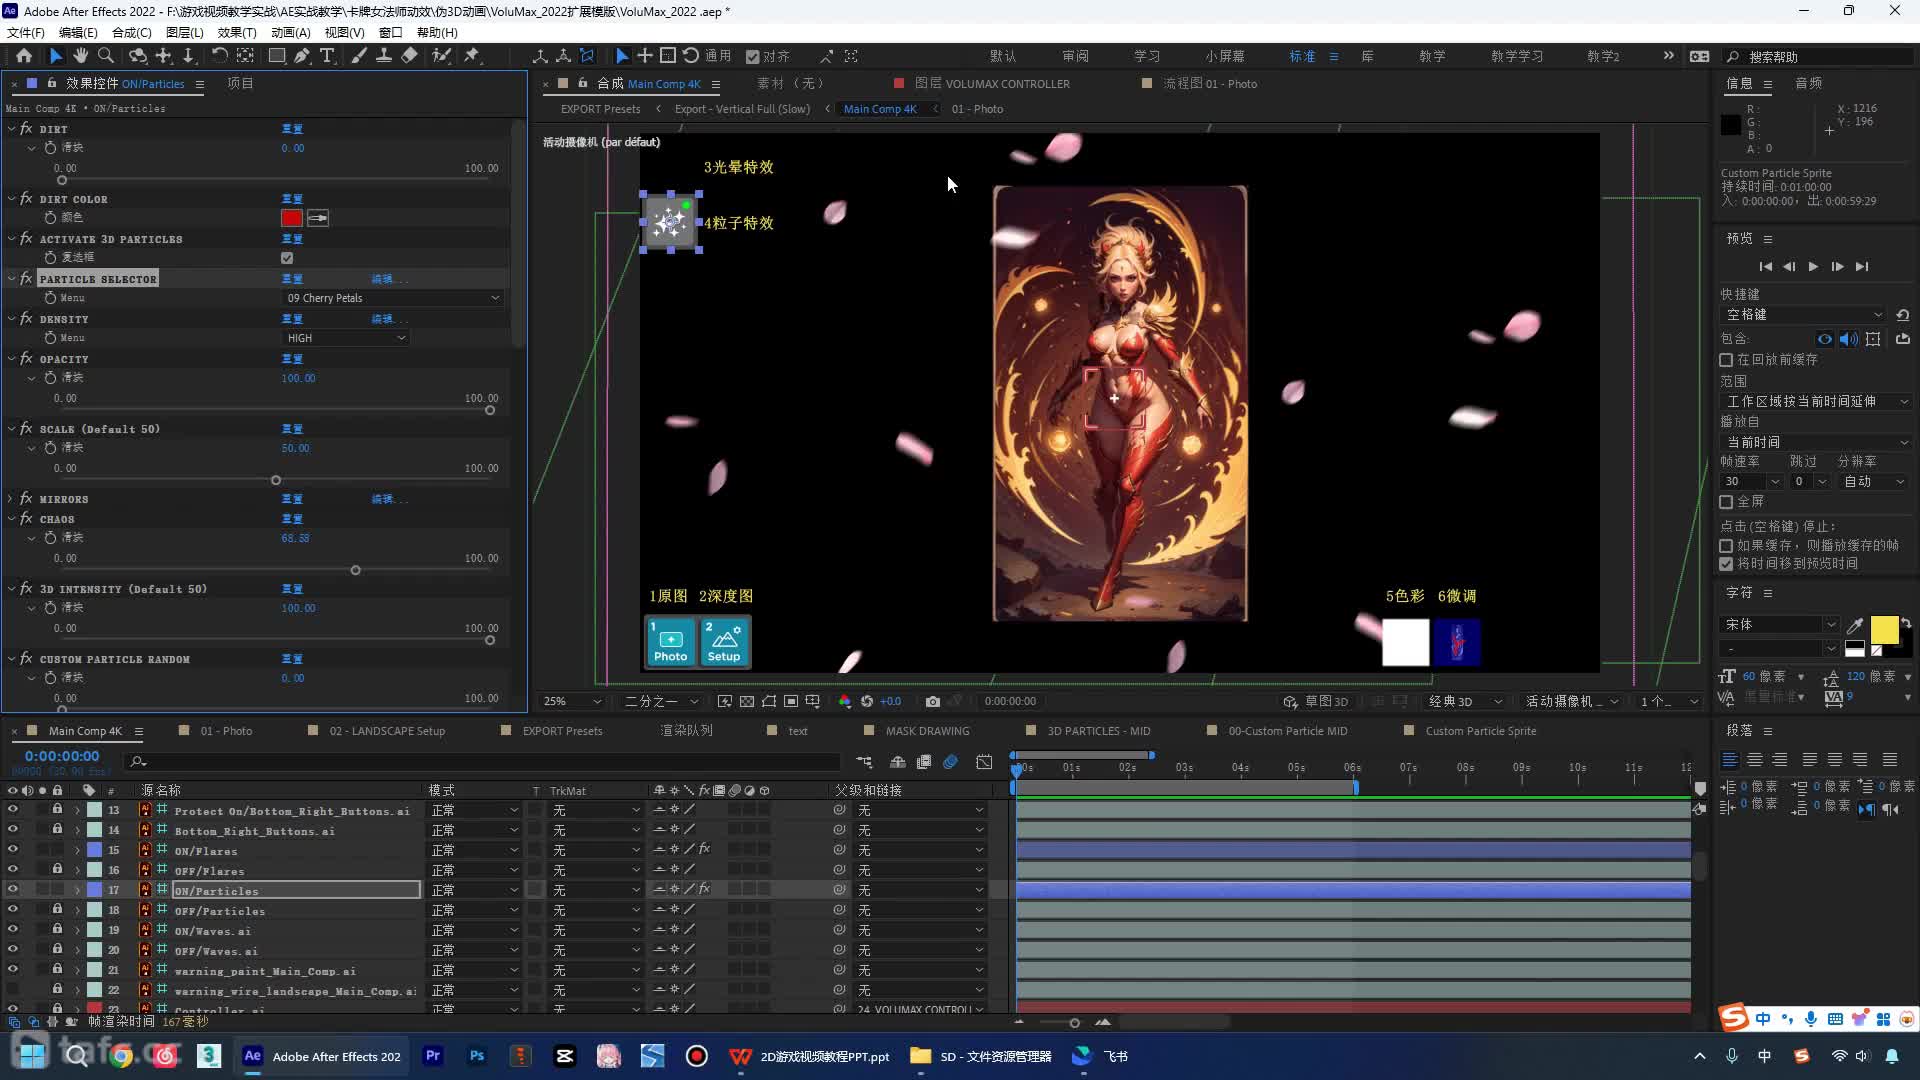Click the reset exposure icon
The image size is (1920, 1080).
867,701
